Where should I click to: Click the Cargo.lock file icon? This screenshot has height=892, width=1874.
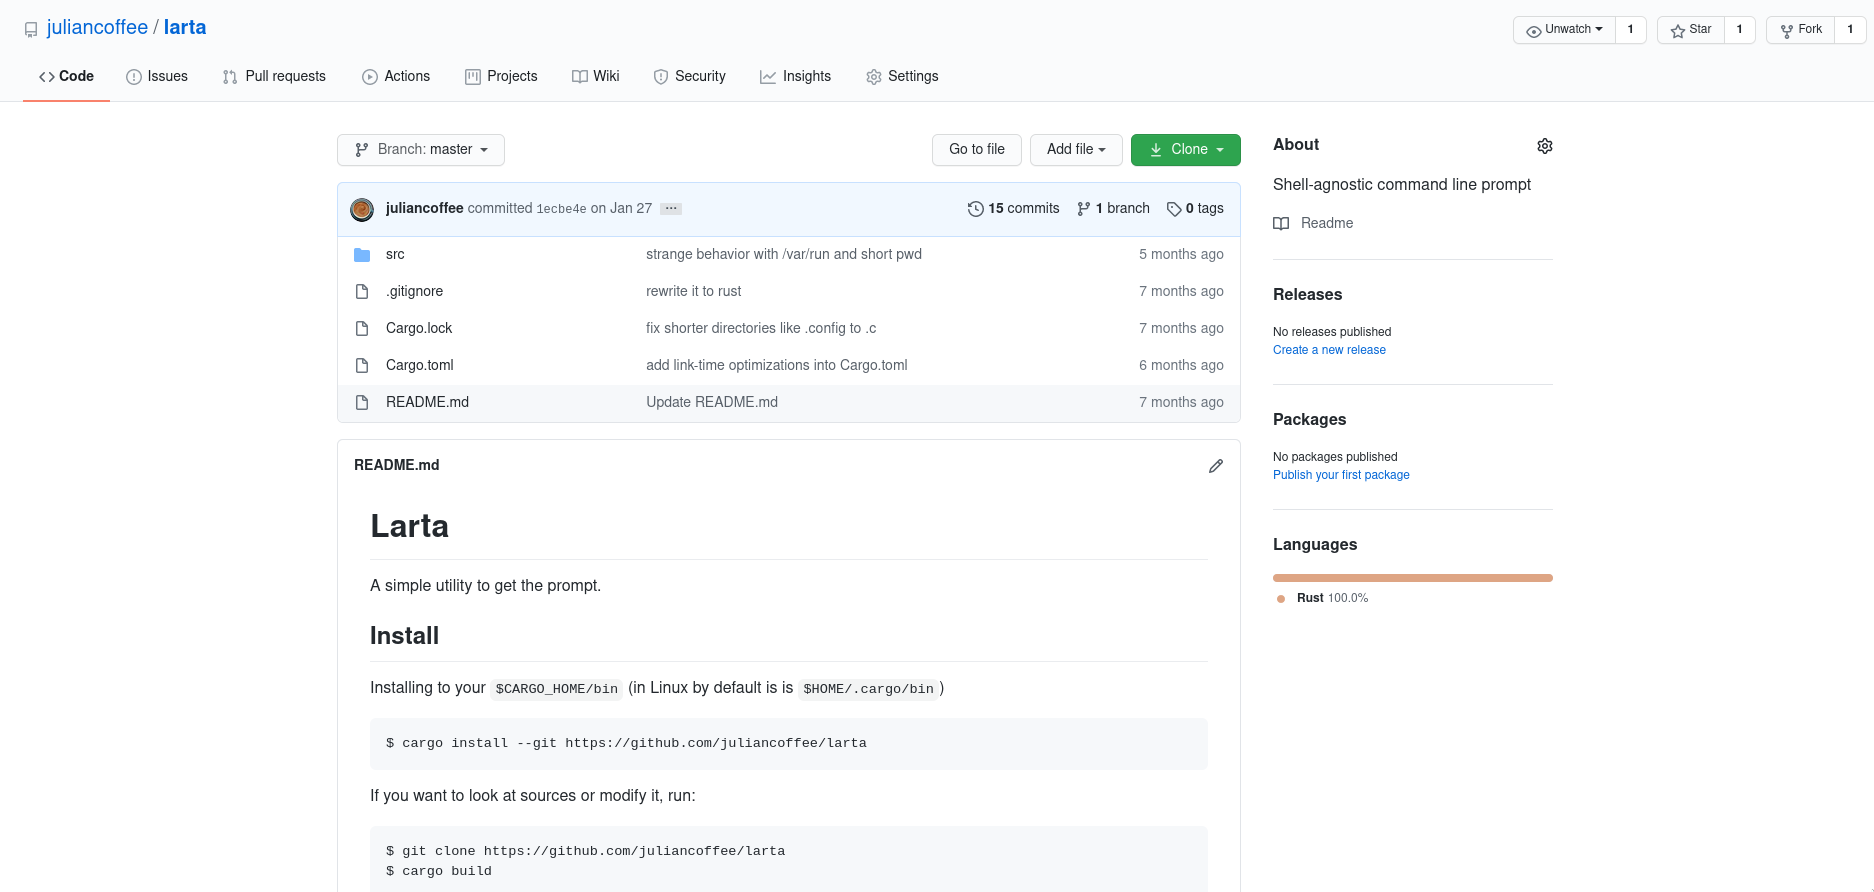pyautogui.click(x=362, y=329)
